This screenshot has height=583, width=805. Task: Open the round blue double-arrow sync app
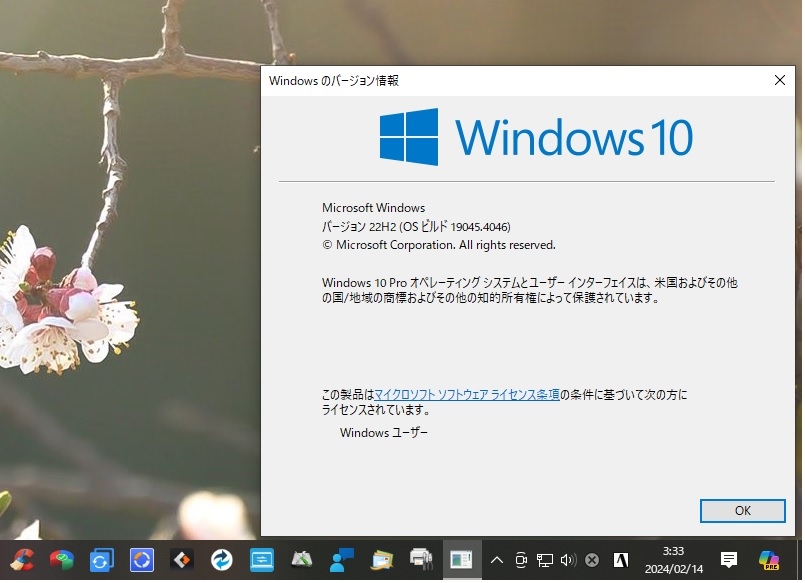pyautogui.click(x=222, y=561)
